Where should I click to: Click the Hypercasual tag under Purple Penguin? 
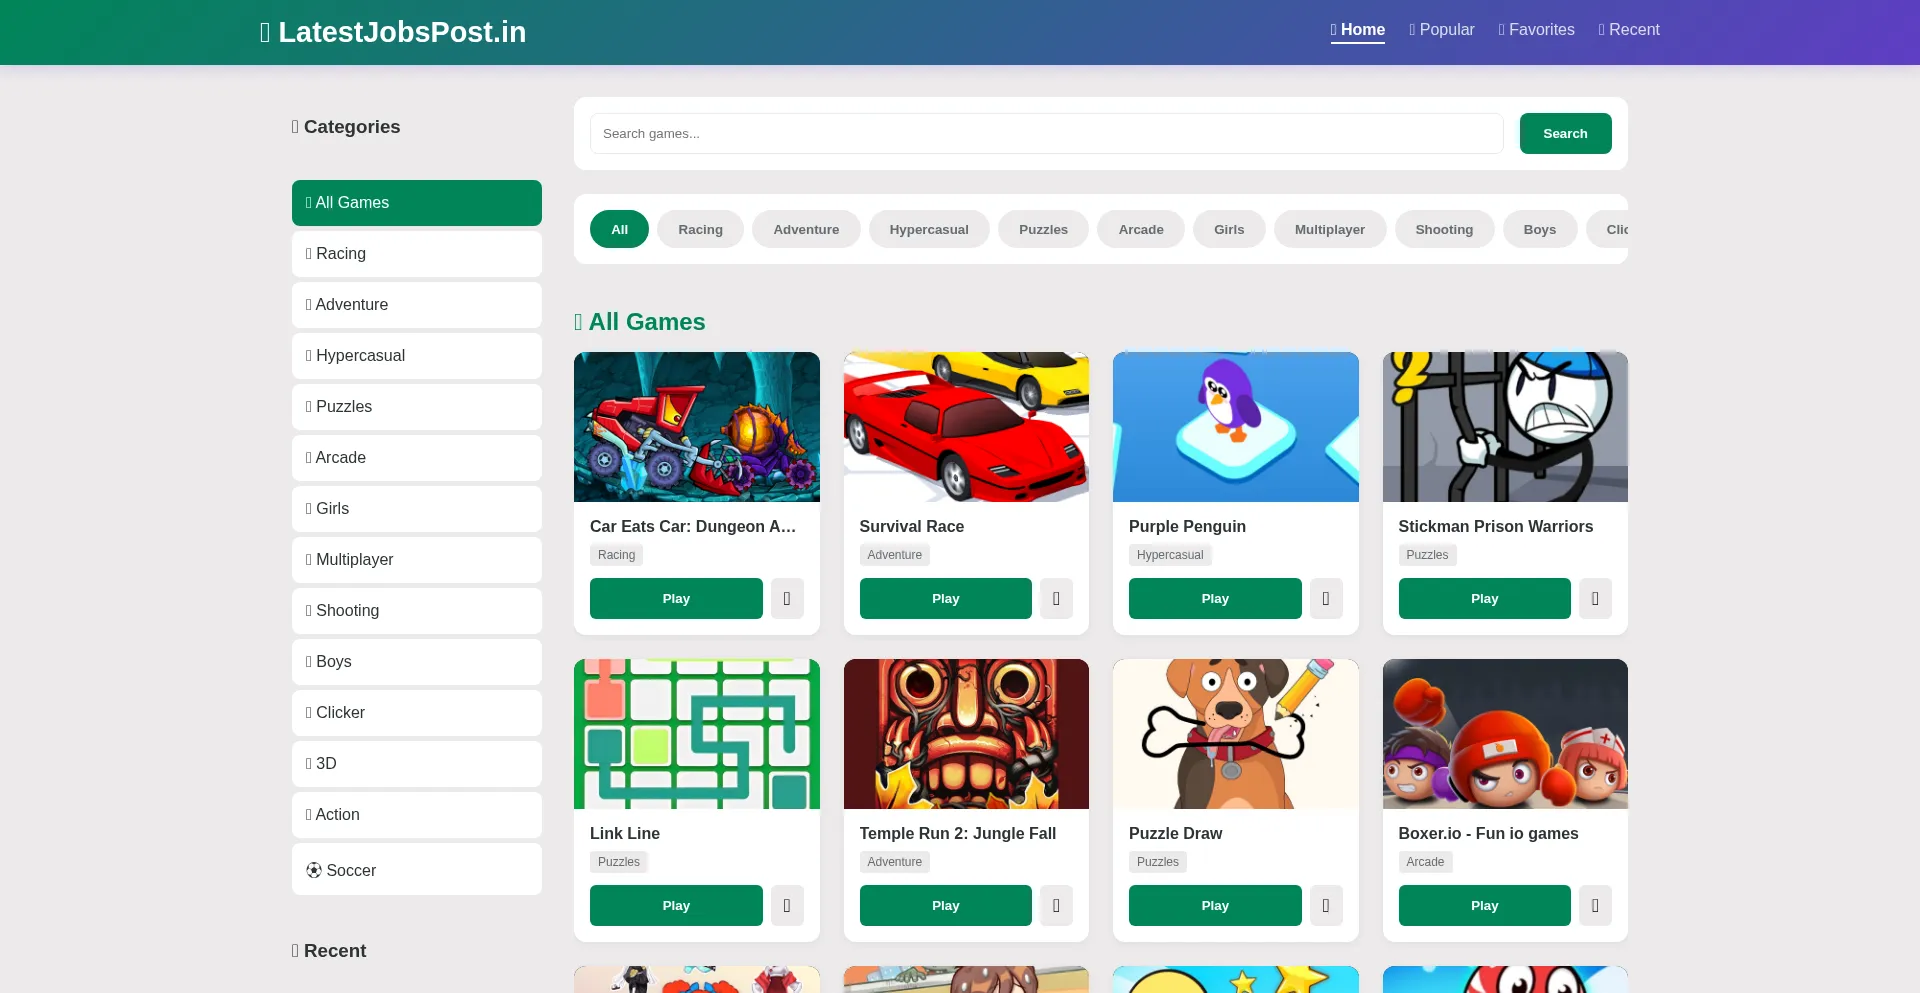coord(1170,555)
